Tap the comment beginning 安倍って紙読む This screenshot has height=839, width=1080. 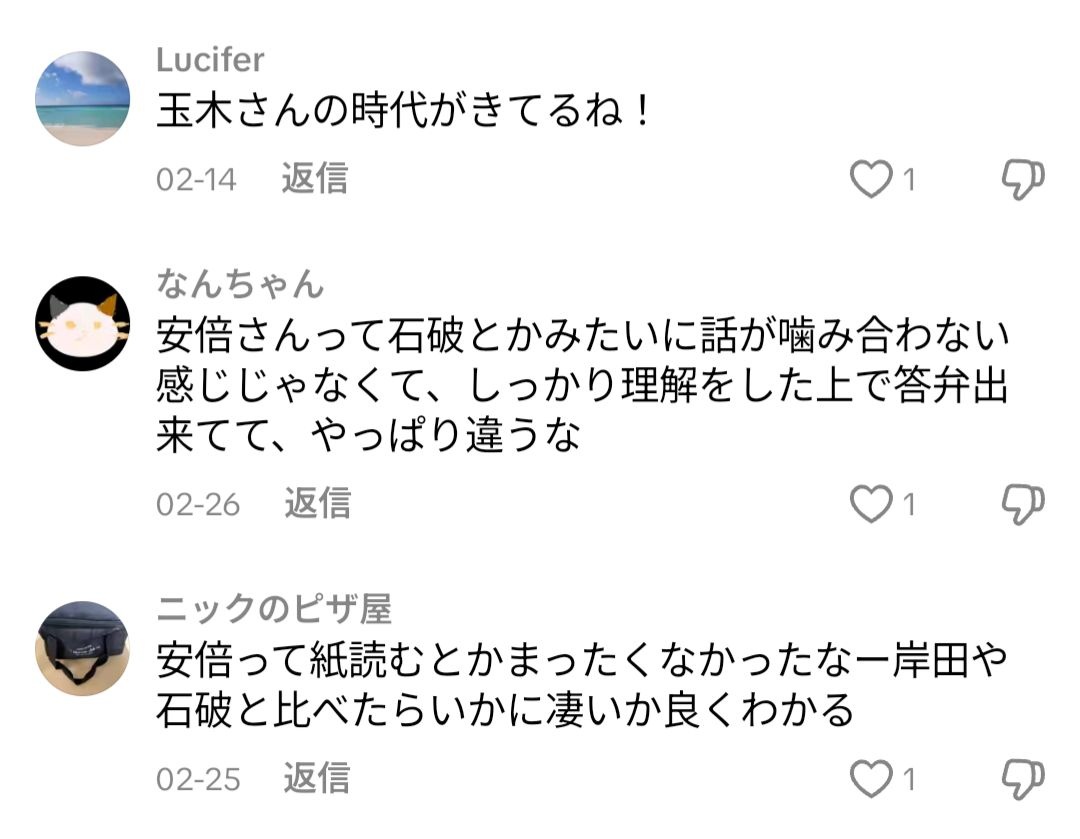point(580,685)
